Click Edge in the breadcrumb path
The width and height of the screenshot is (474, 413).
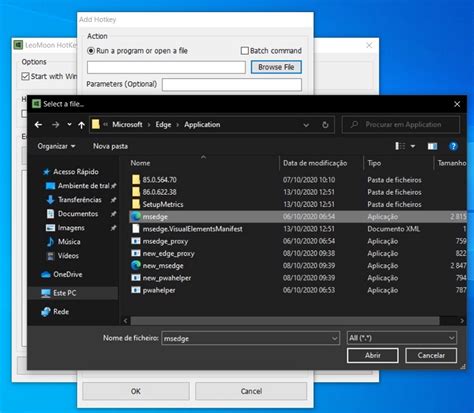pyautogui.click(x=163, y=125)
